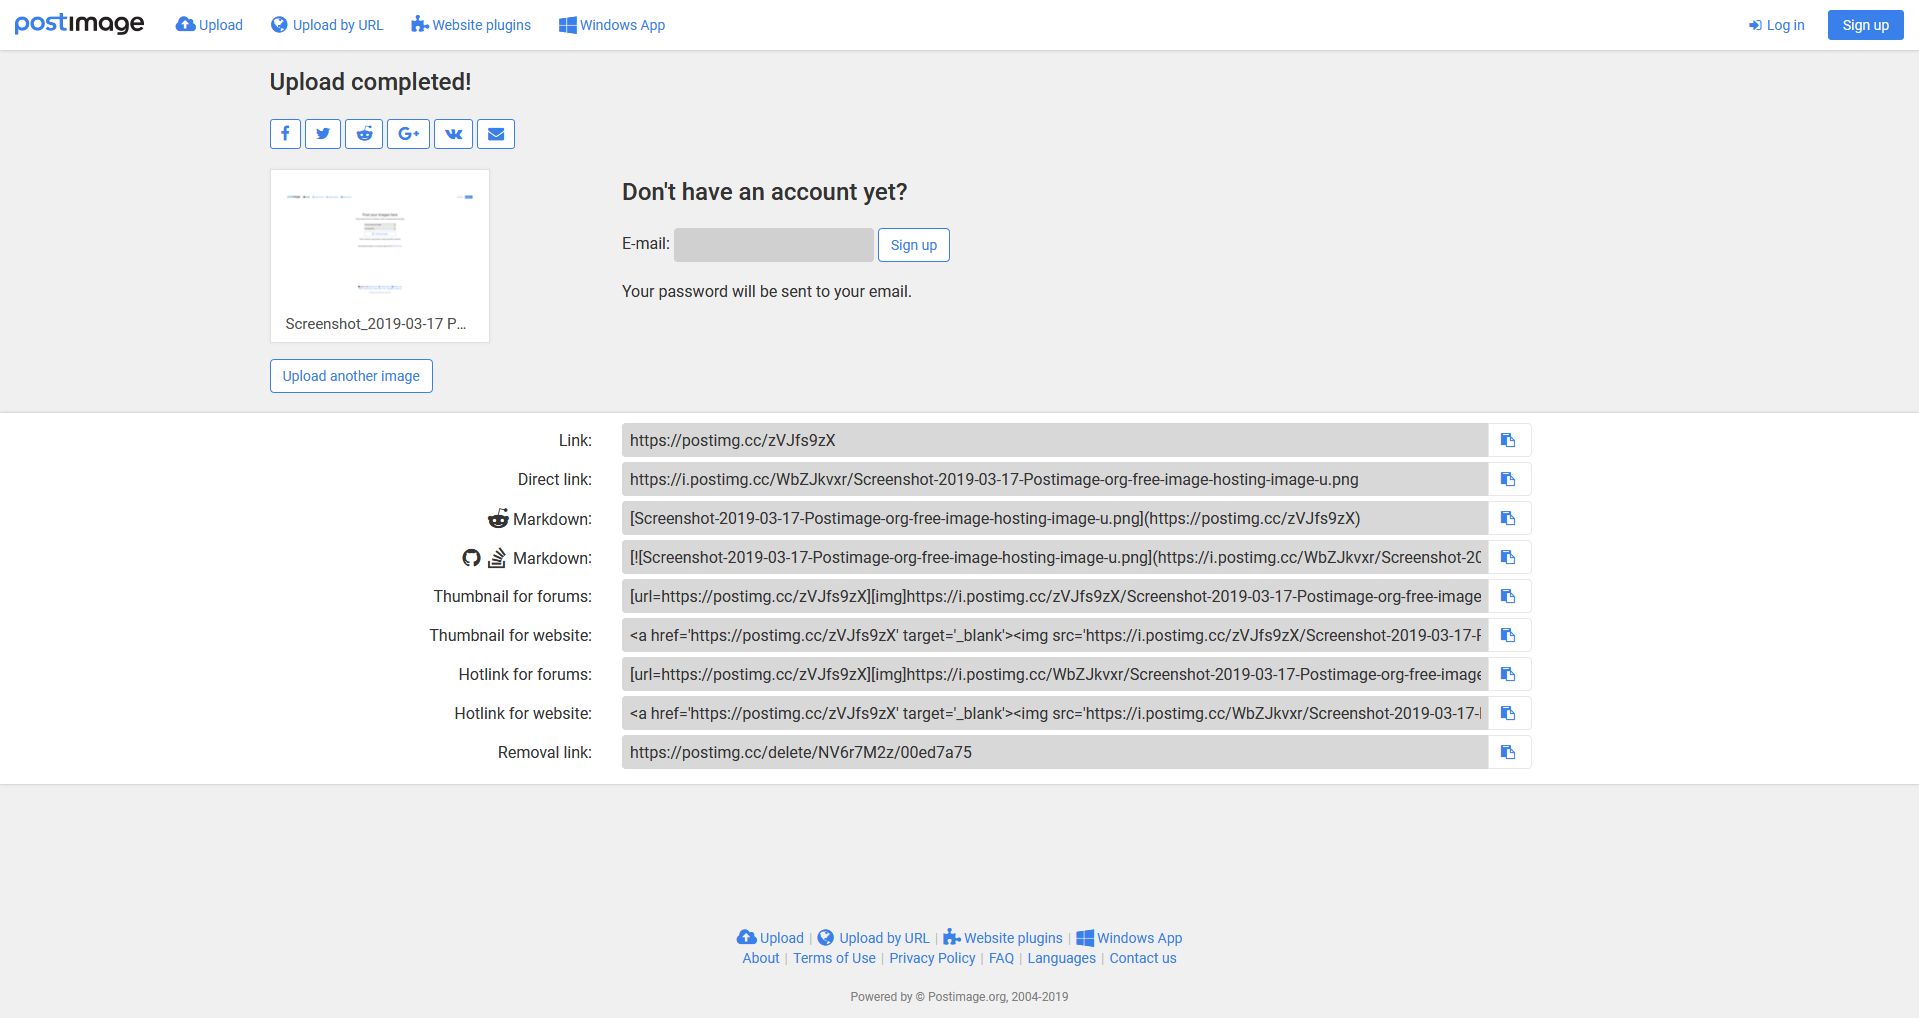
Task: Click the Screenshot_2019-03-17 filename caption
Action: pyautogui.click(x=376, y=324)
